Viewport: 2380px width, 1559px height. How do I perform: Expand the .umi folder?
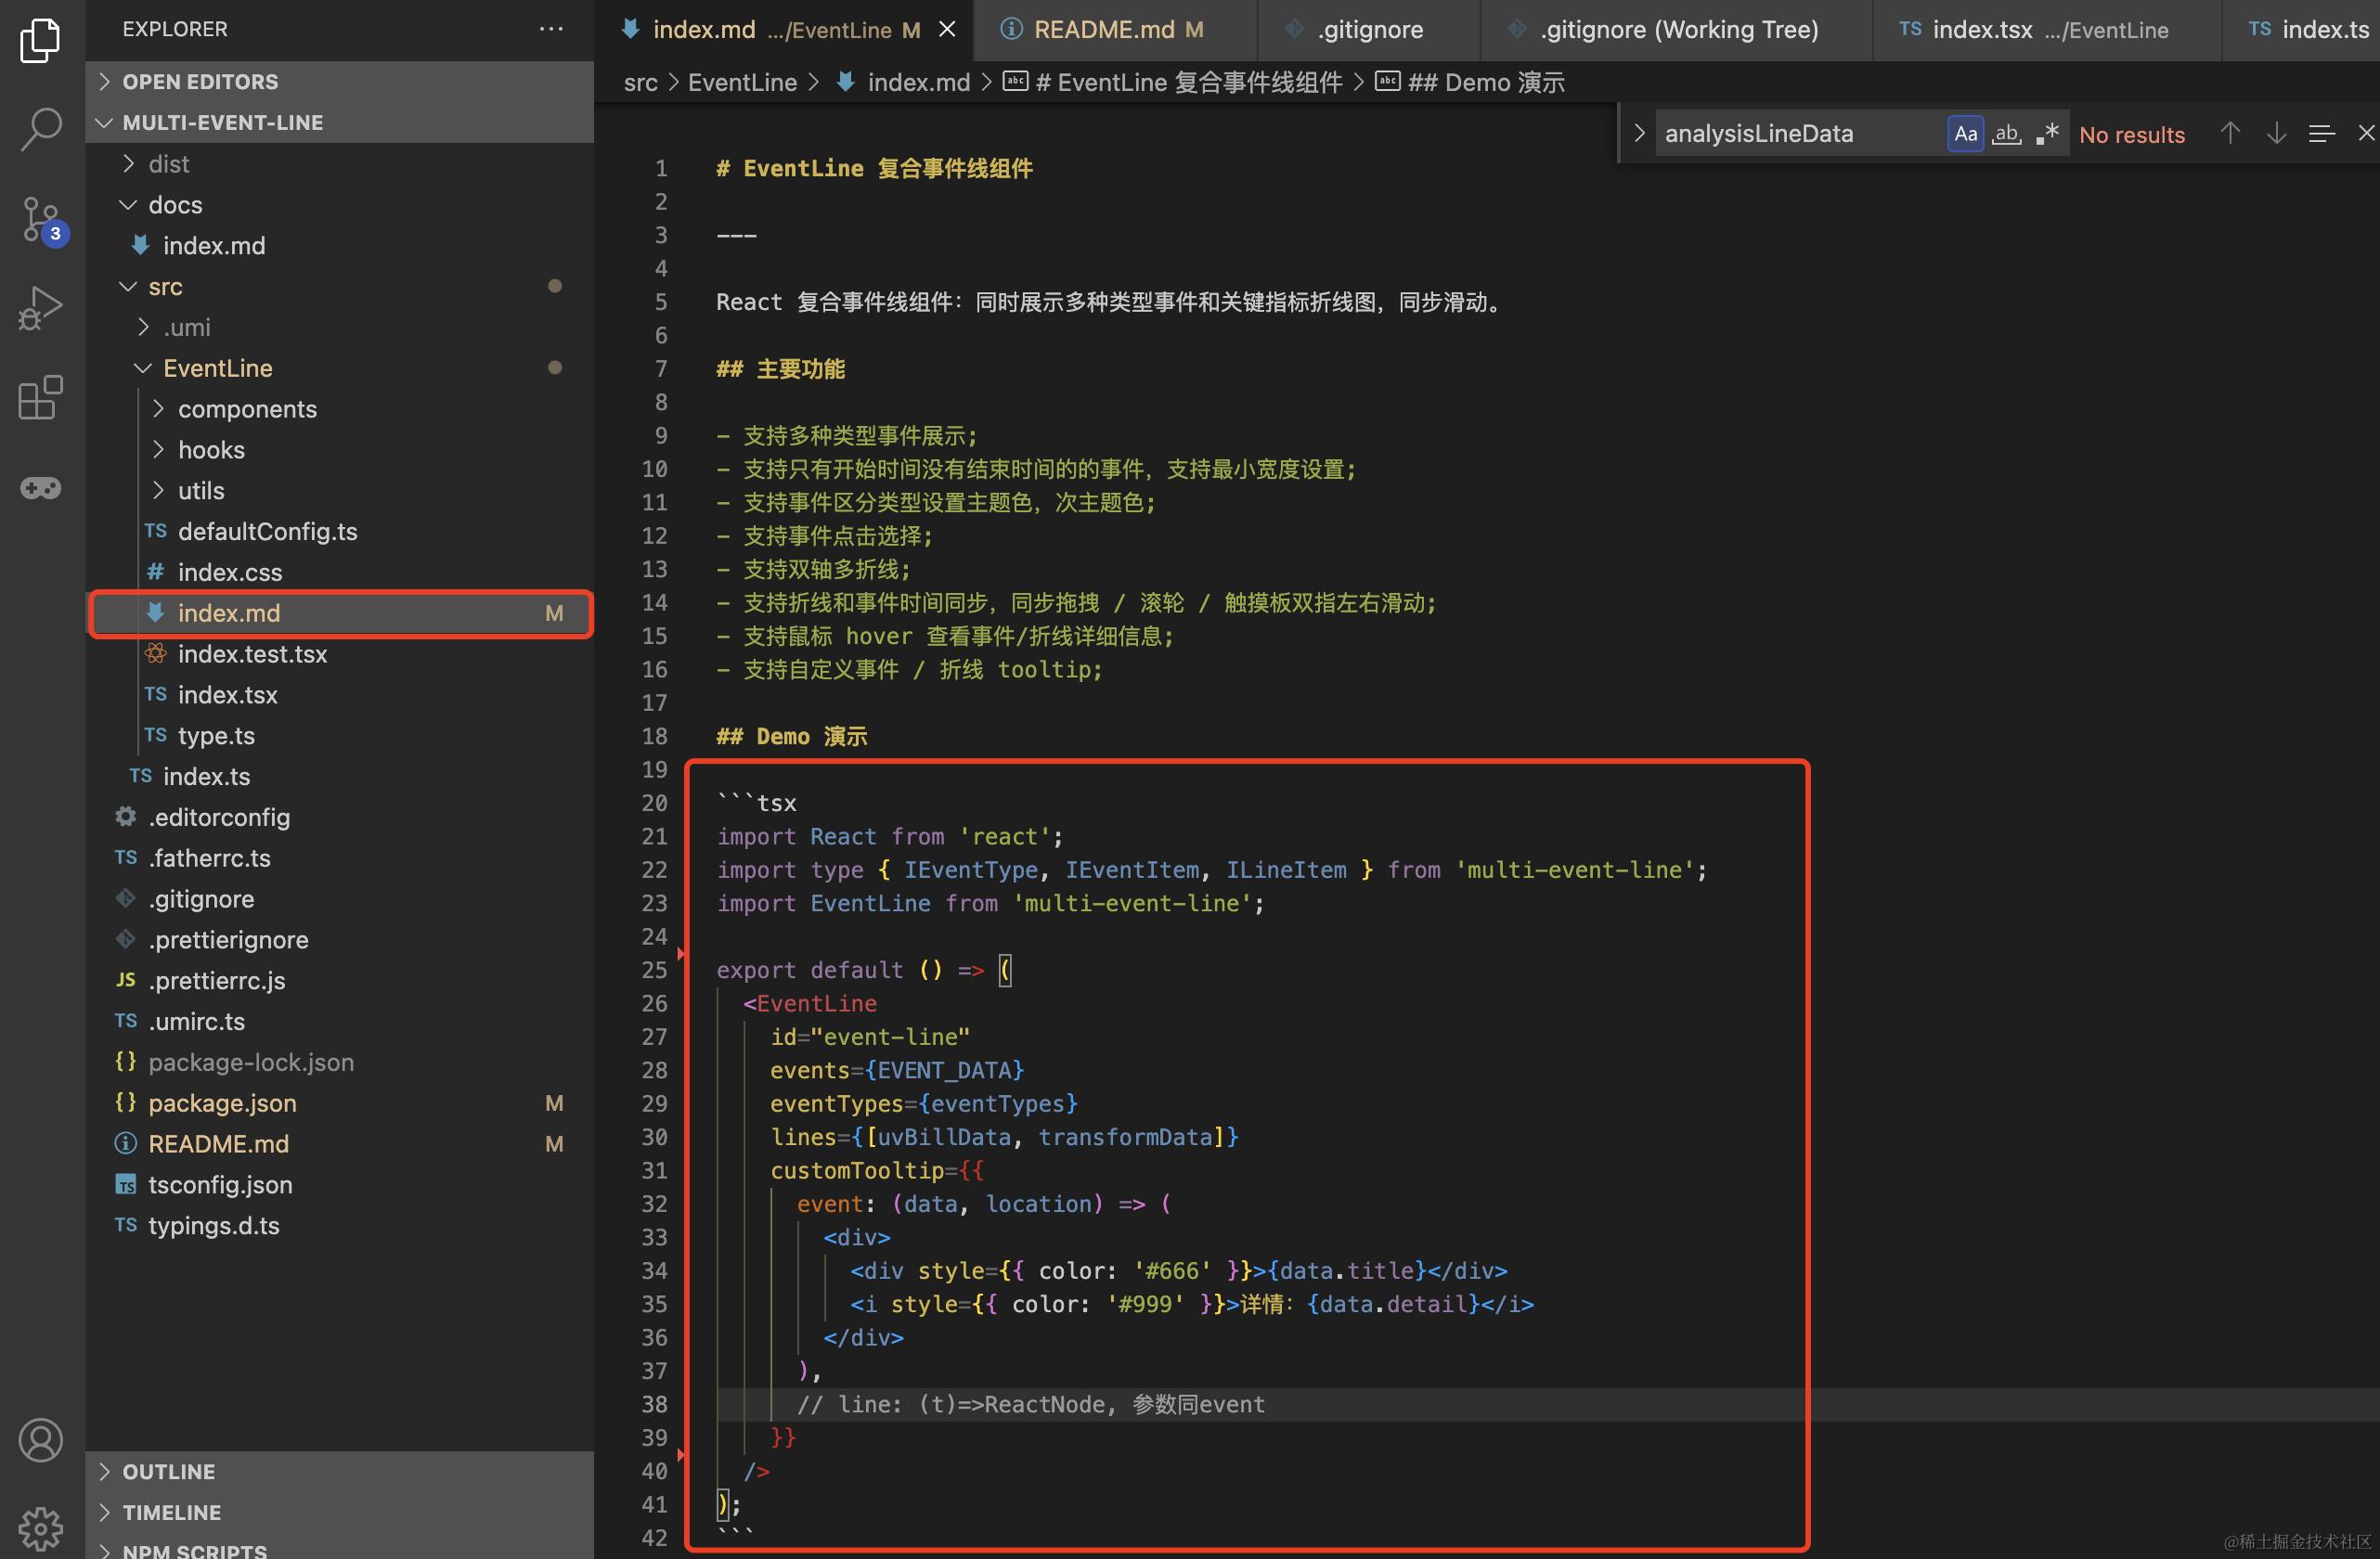coord(339,327)
